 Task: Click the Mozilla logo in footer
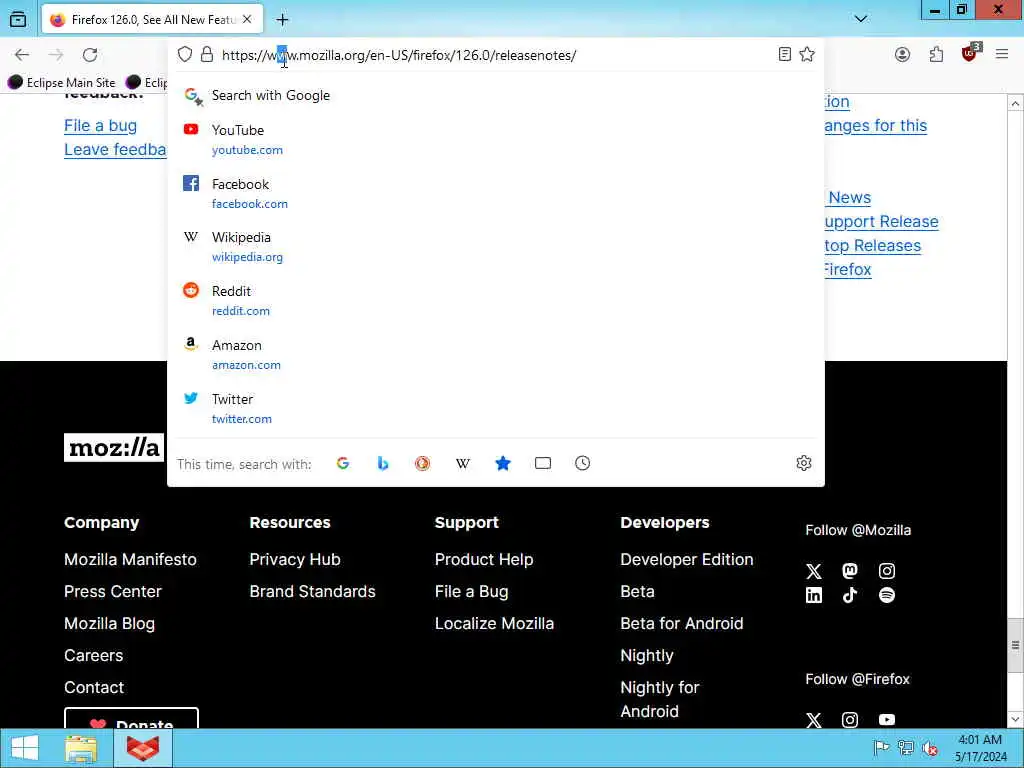(x=114, y=447)
